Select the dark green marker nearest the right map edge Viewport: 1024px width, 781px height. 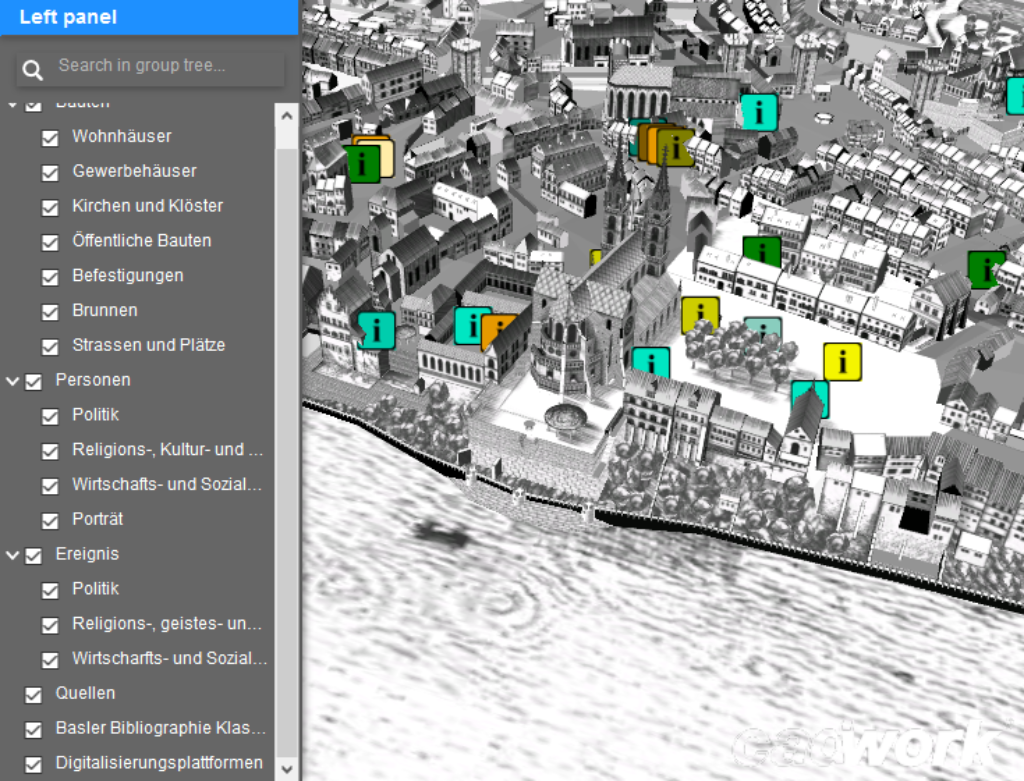[985, 269]
